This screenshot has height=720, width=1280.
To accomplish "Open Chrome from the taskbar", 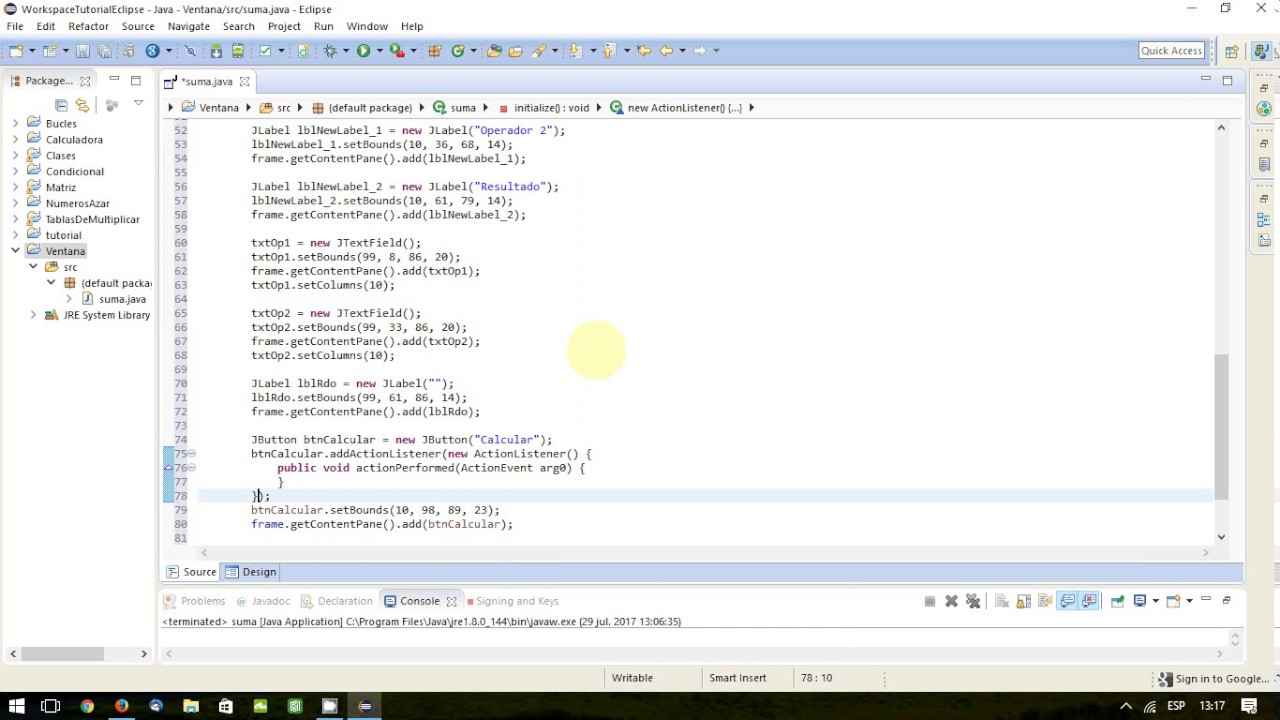I will click(87, 706).
